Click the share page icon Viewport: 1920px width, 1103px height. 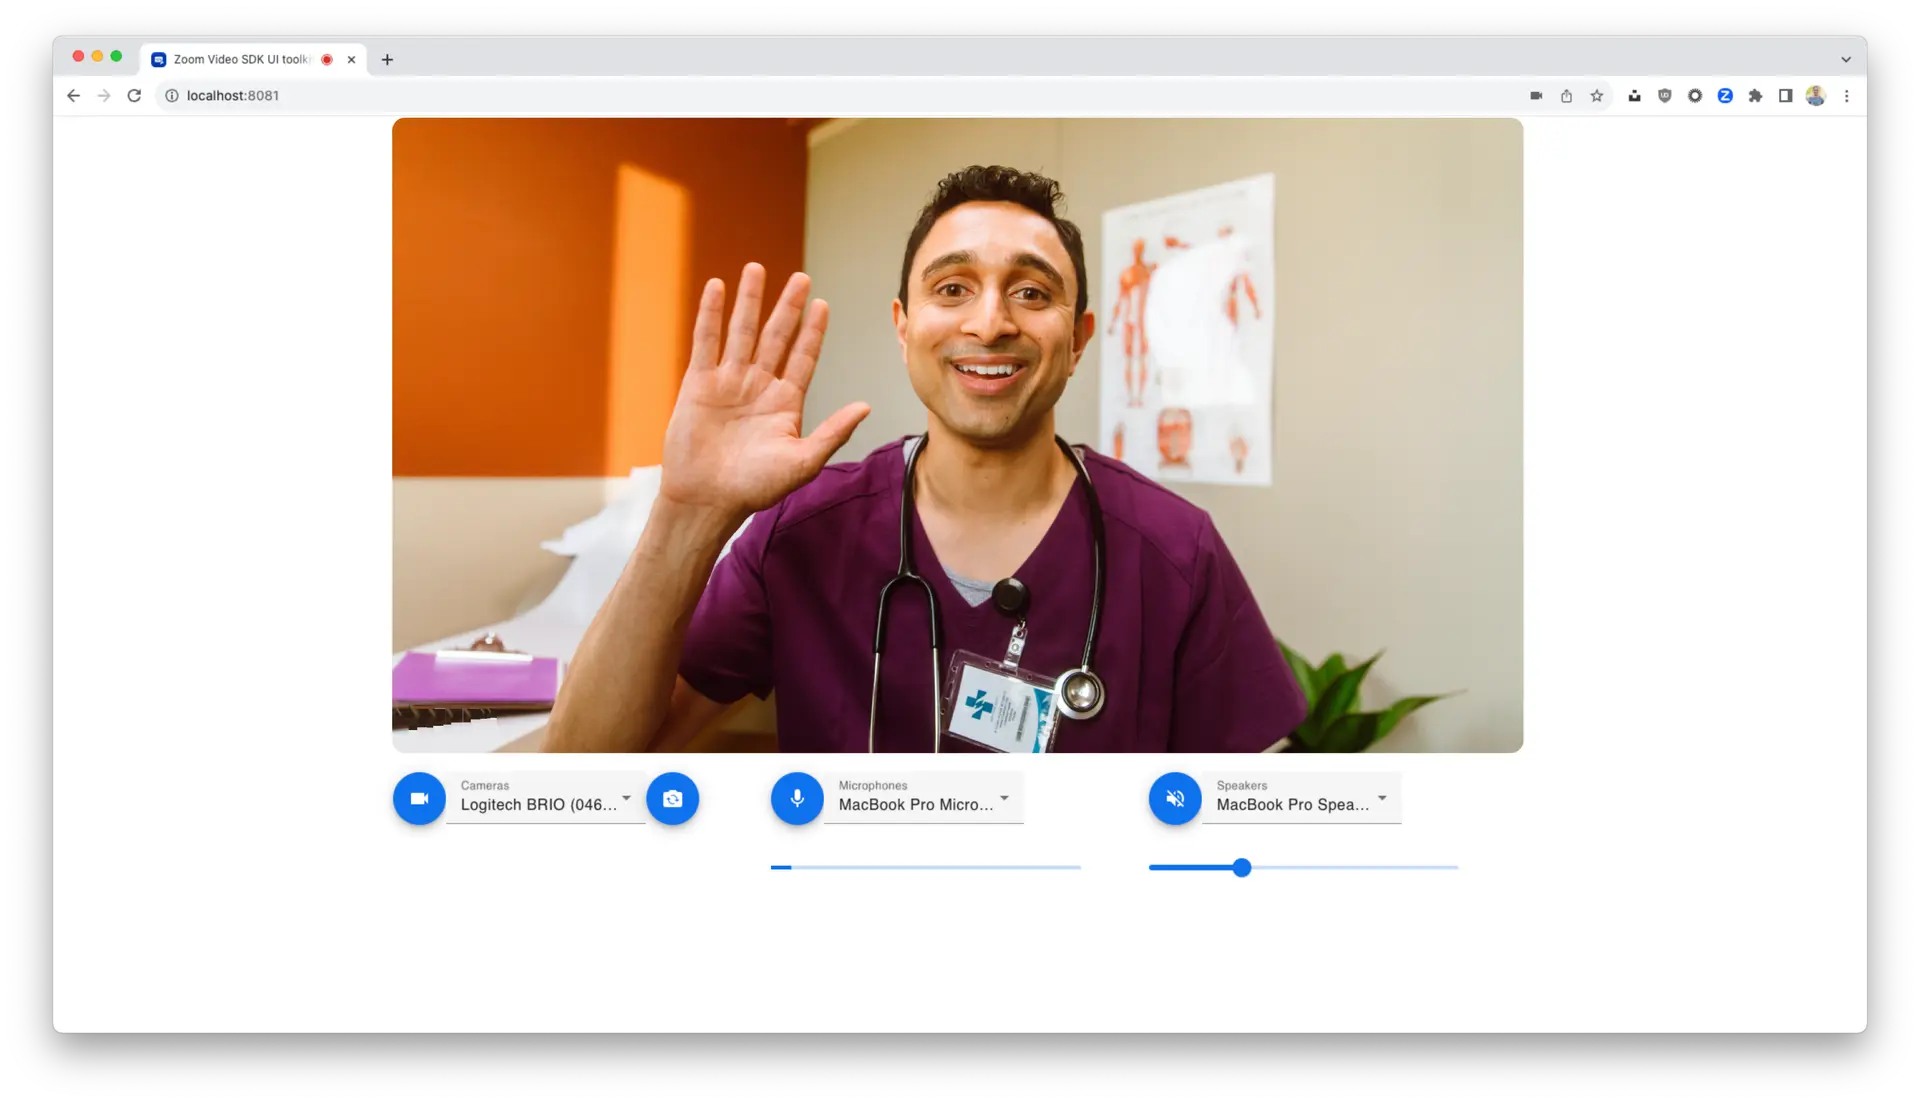click(x=1566, y=96)
